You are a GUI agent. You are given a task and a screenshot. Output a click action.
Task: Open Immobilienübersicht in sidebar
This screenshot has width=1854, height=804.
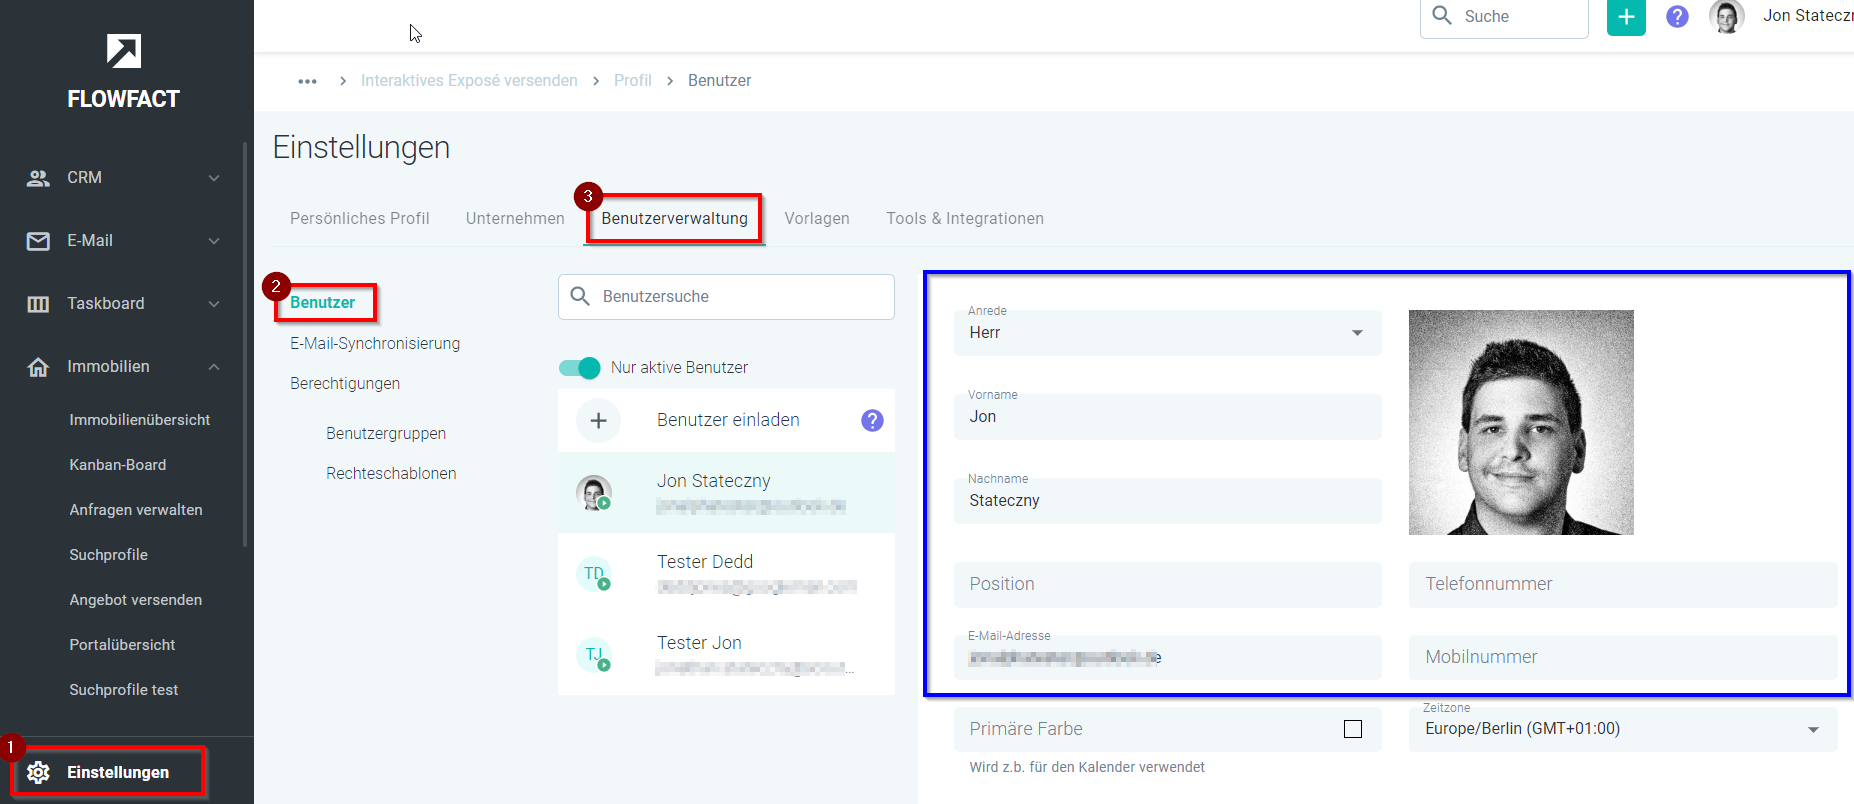140,420
